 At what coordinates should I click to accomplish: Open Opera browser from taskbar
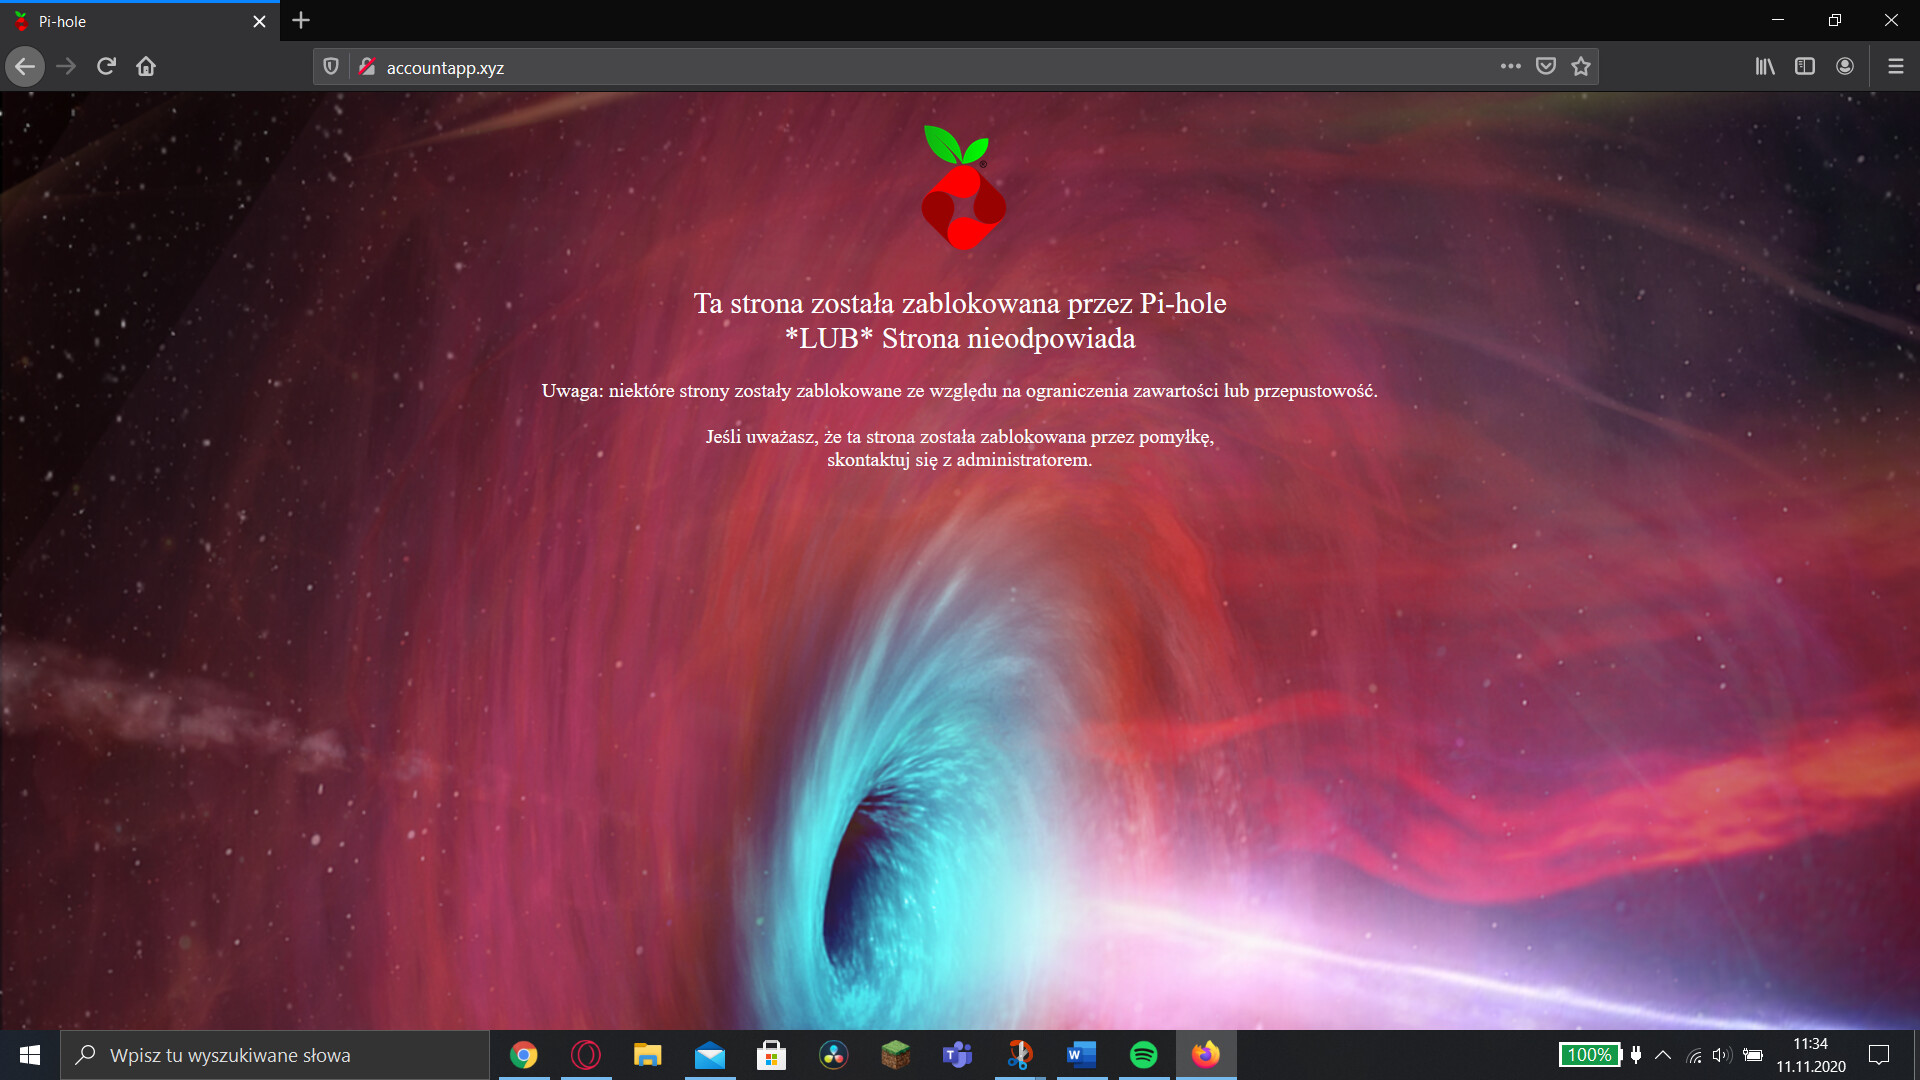point(586,1055)
